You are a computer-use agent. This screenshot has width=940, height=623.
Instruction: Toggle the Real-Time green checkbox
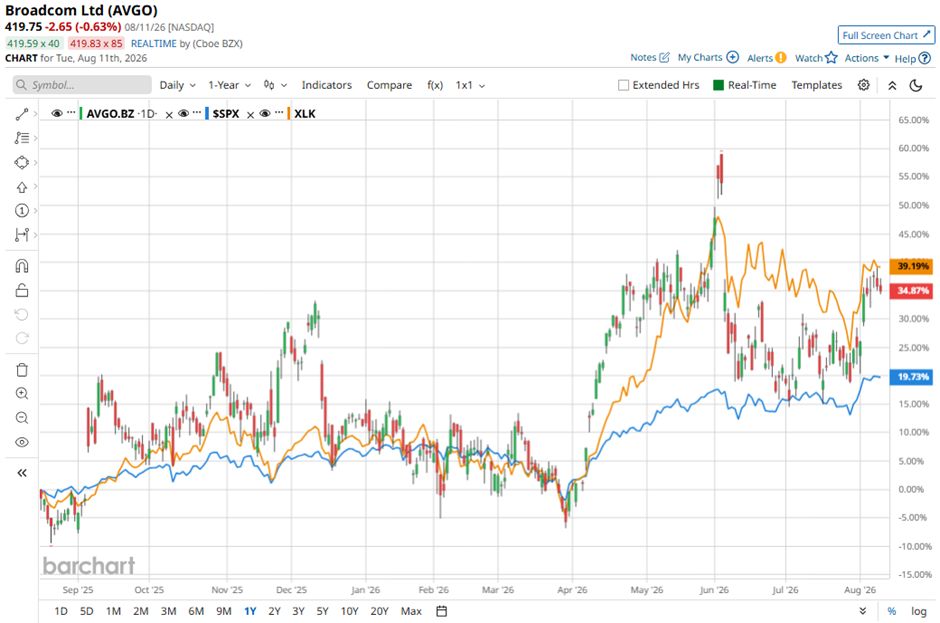click(718, 85)
